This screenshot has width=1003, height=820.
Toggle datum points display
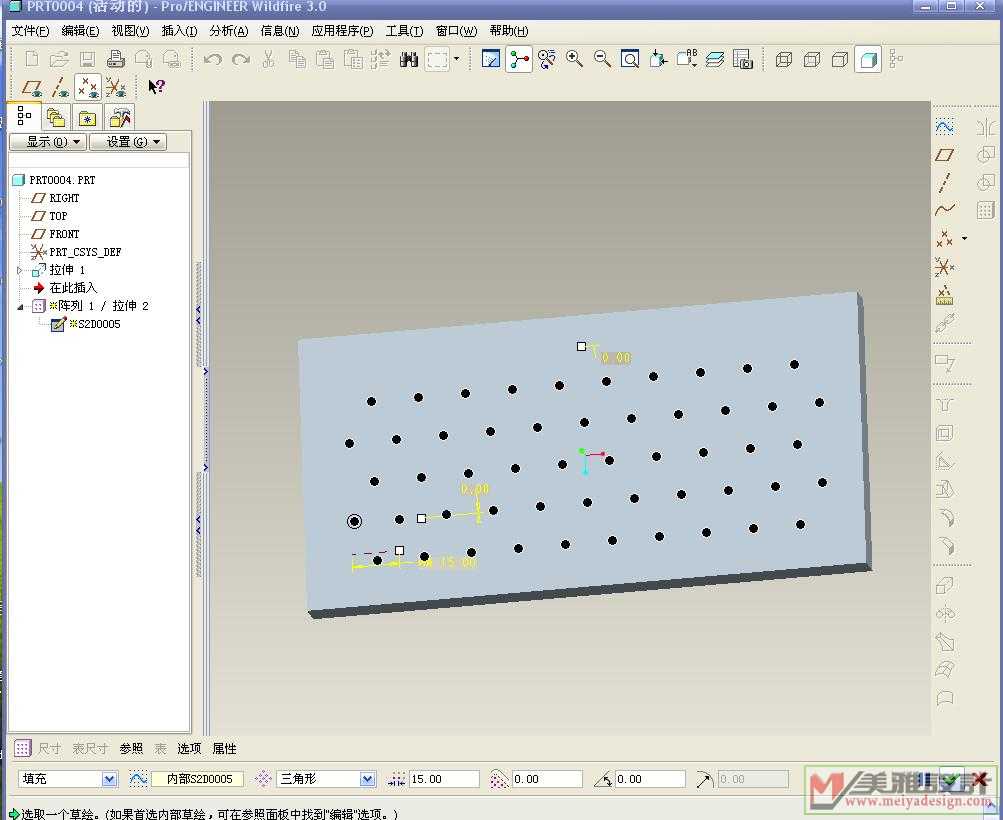88,87
